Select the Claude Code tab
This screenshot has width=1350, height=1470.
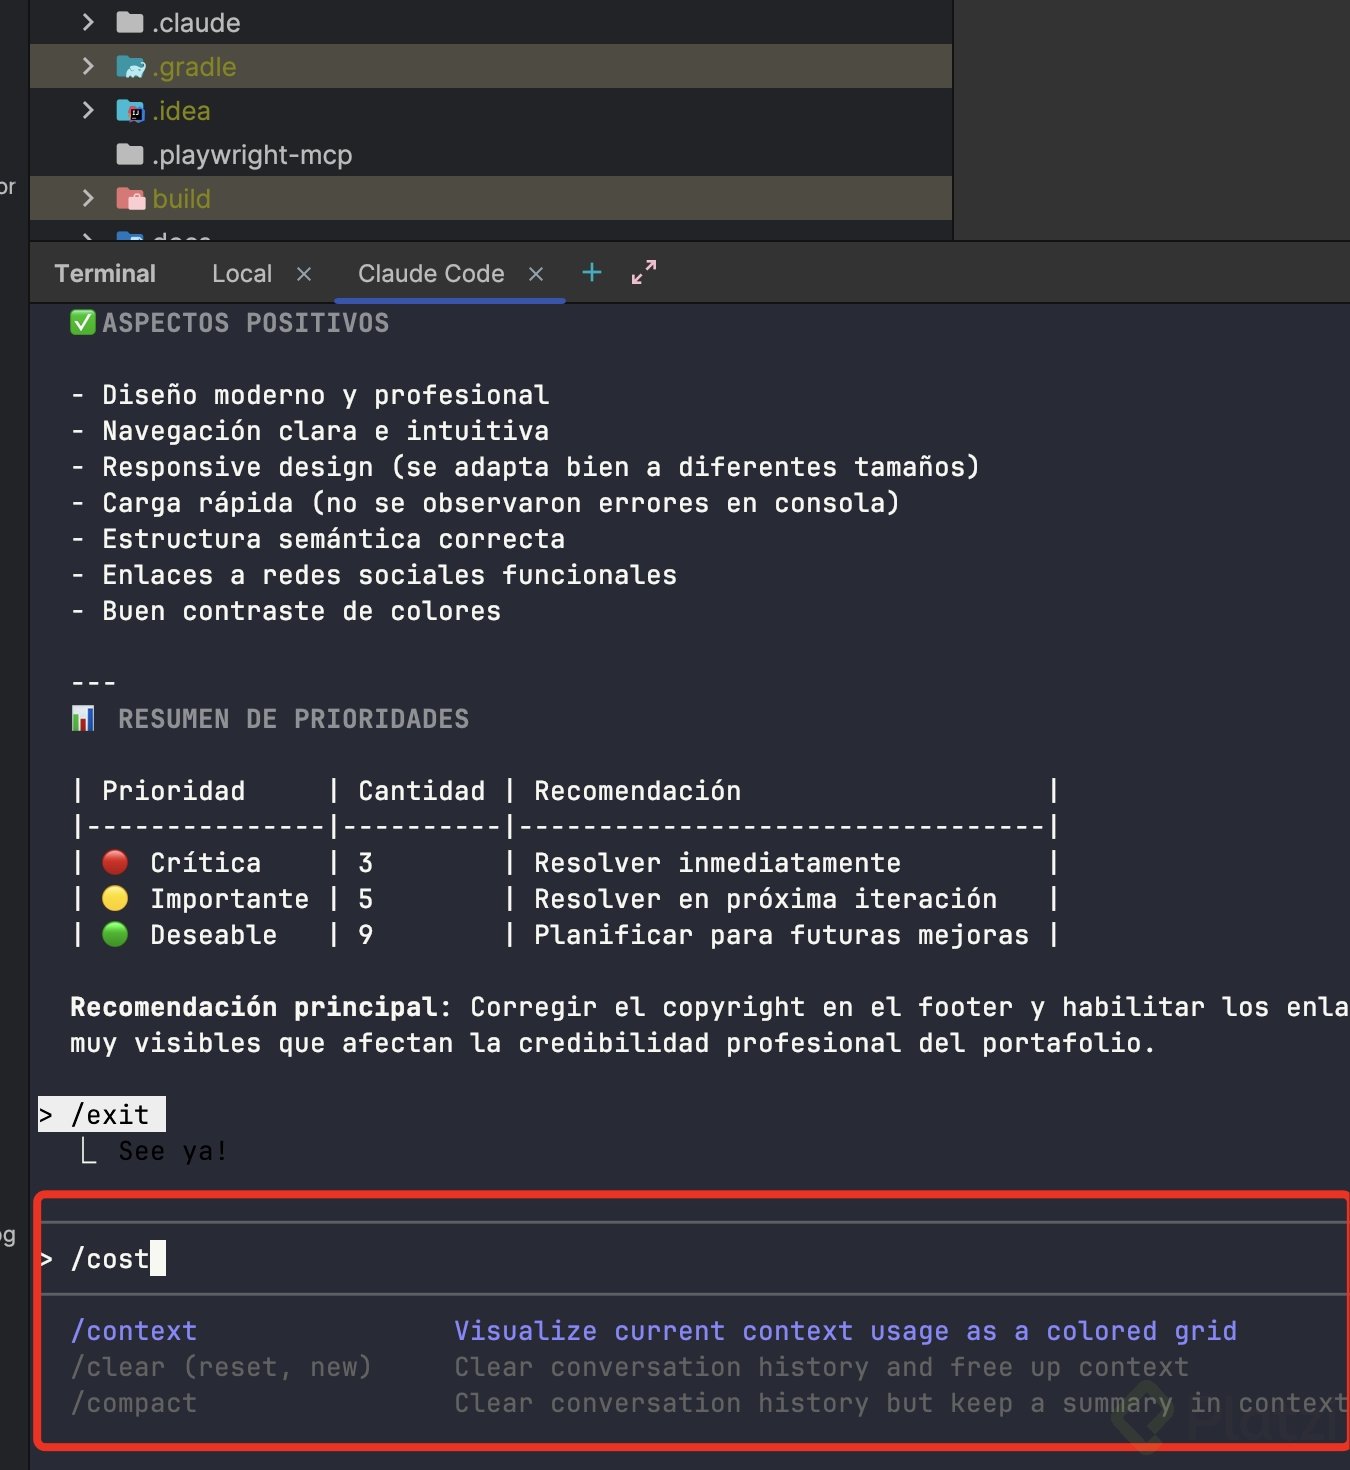[x=431, y=274]
